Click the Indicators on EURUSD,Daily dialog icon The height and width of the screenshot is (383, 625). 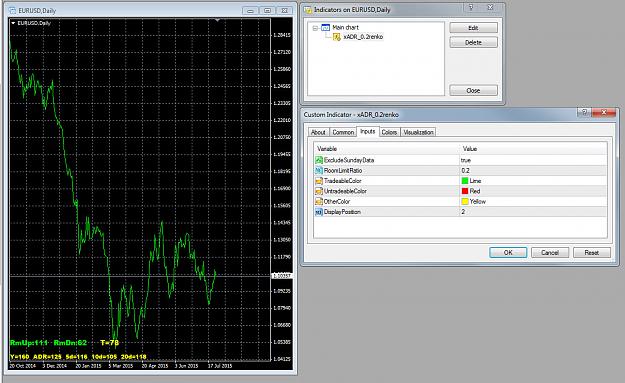point(308,10)
